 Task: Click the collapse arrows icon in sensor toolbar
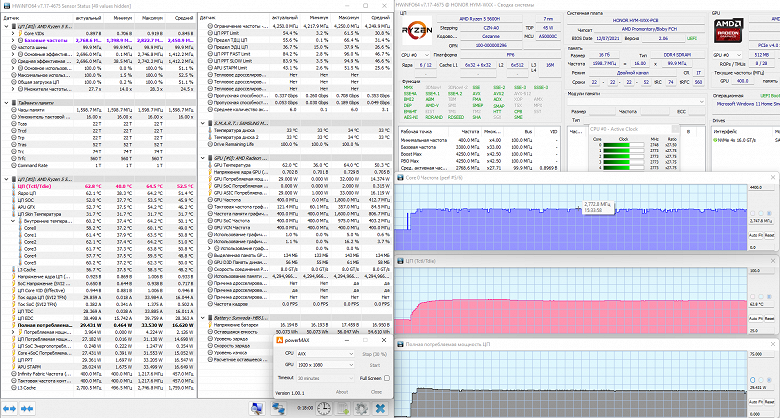click(x=27, y=409)
